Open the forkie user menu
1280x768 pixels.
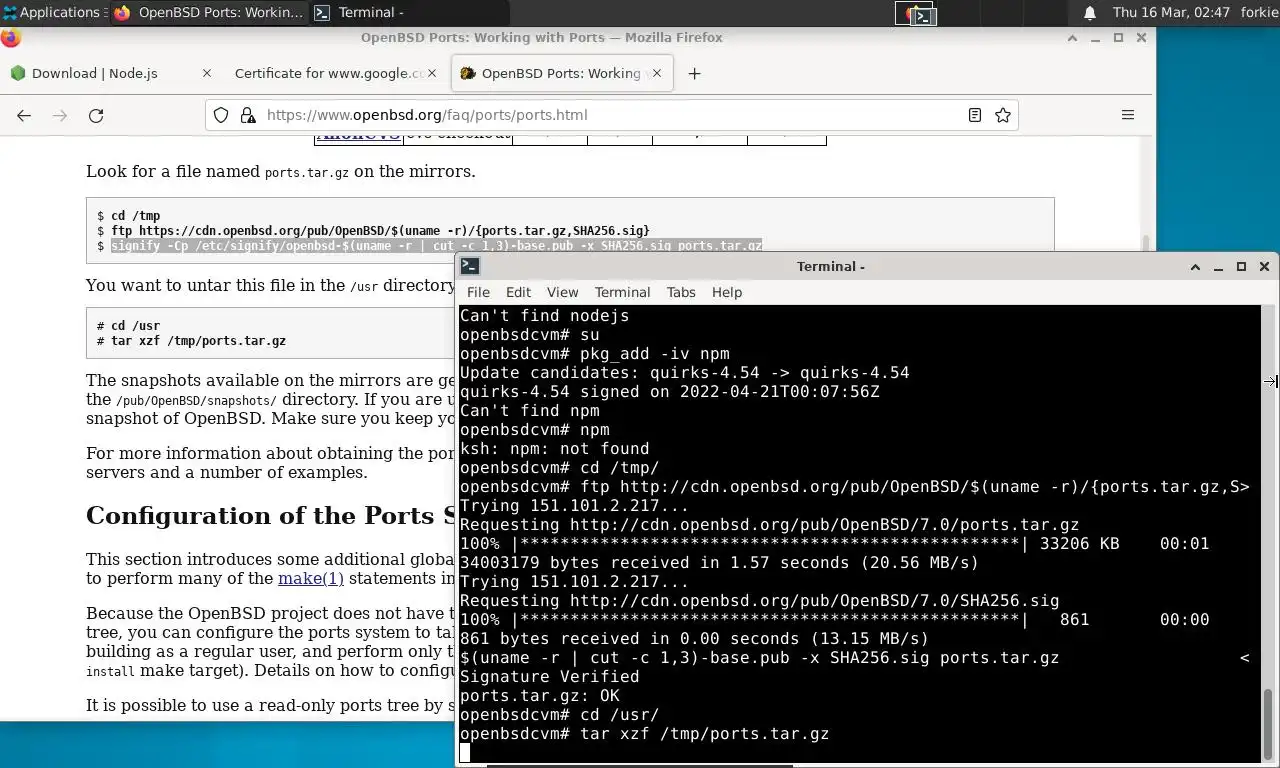pyautogui.click(x=1259, y=12)
